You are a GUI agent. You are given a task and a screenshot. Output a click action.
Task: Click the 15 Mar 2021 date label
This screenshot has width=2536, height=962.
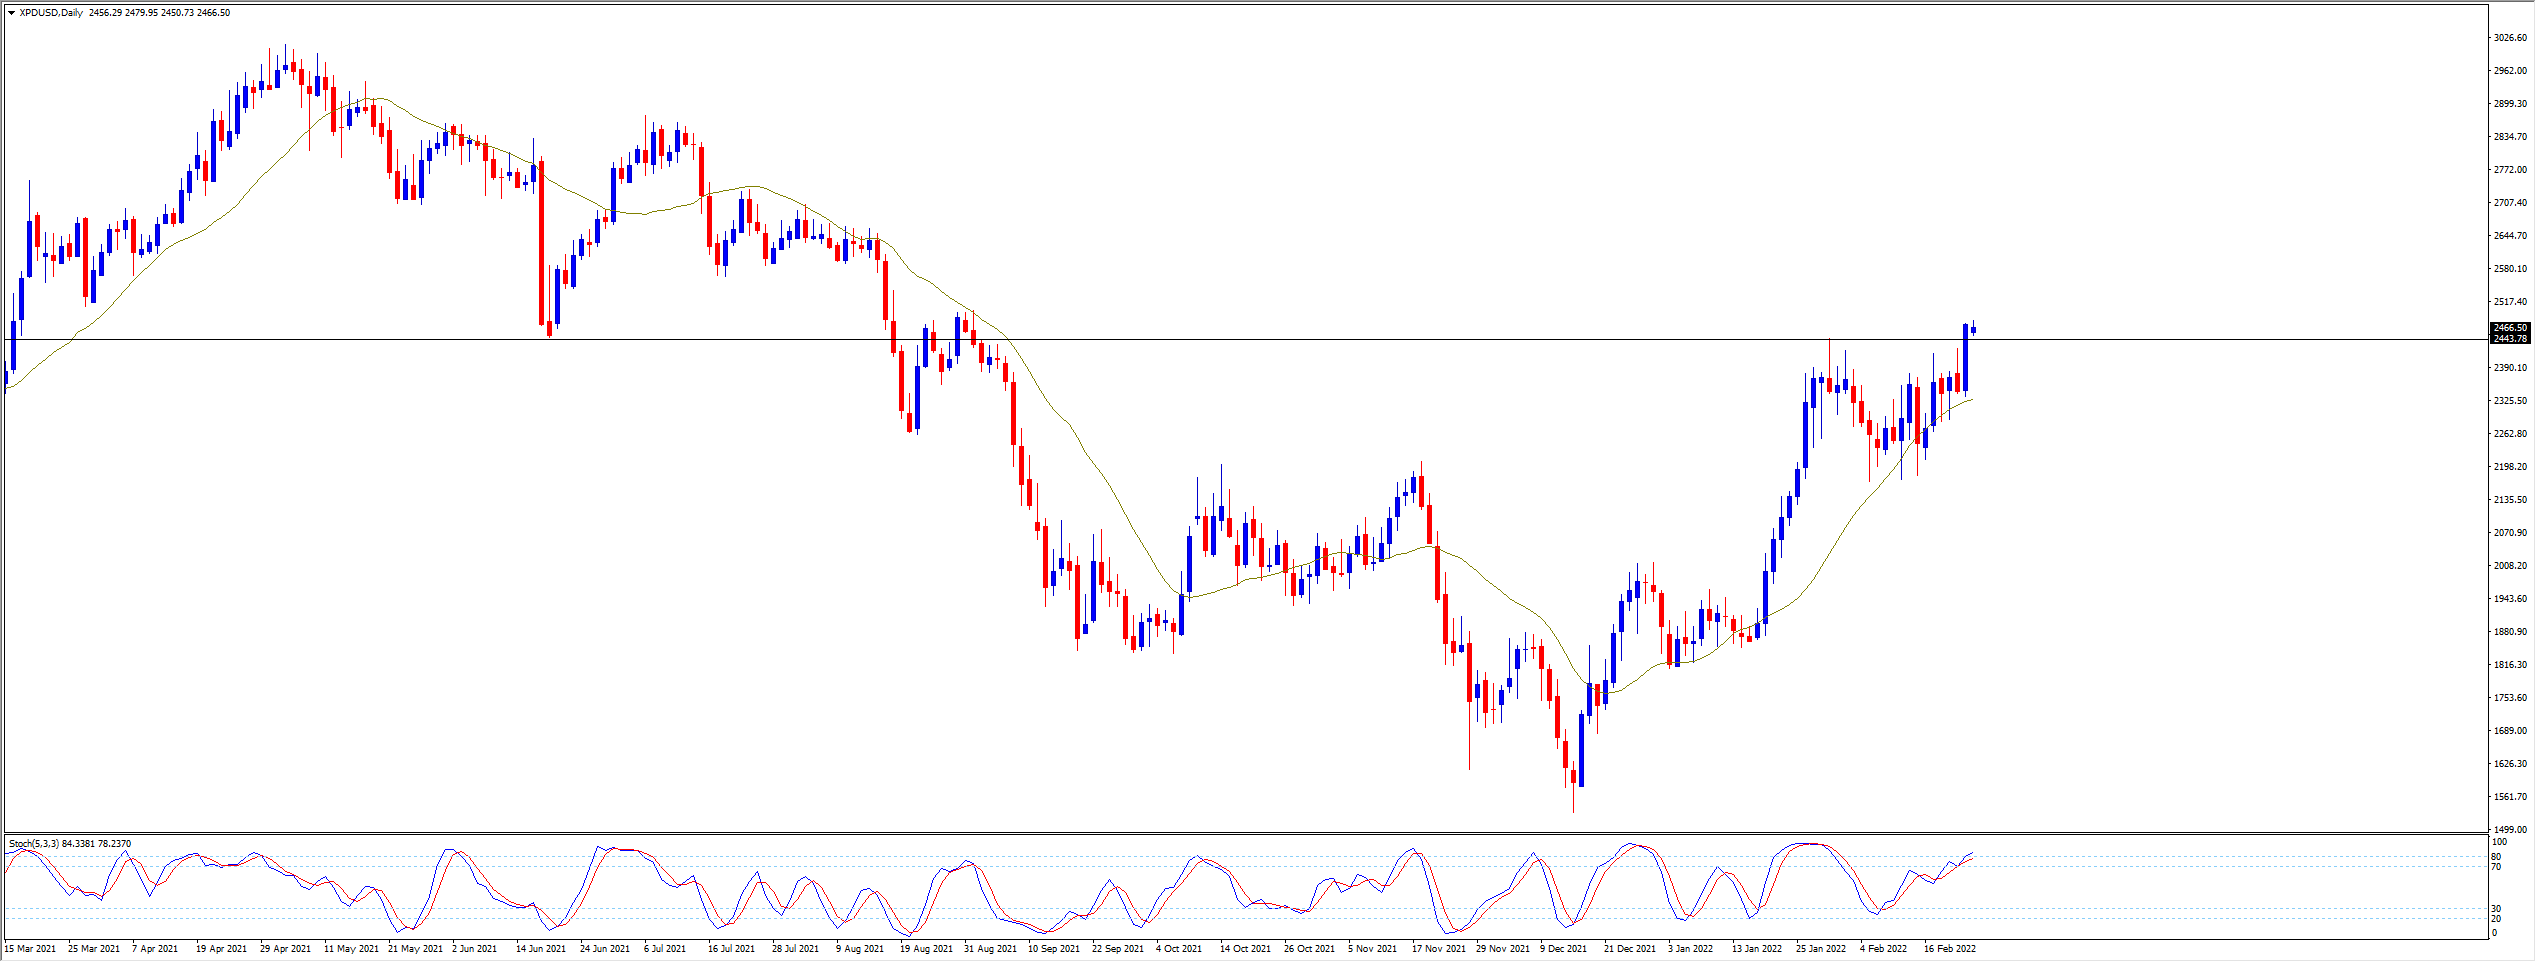(x=30, y=949)
